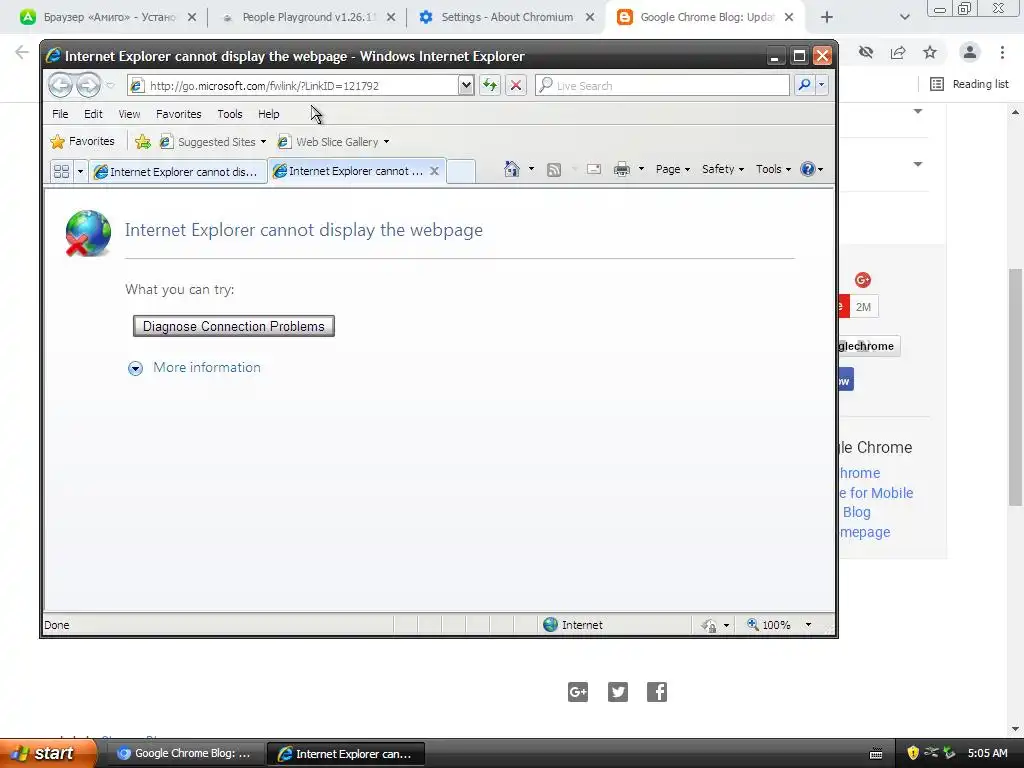This screenshot has width=1024, height=768.
Task: Open Favorites star button
Action: (x=83, y=141)
